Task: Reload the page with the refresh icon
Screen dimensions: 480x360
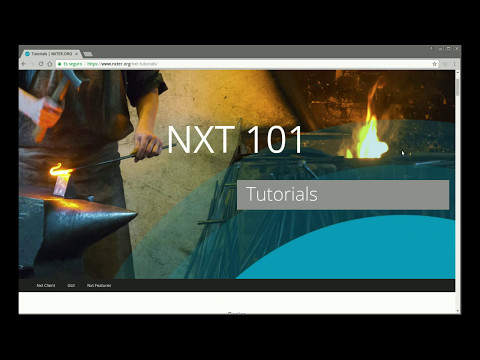Action: (x=41, y=64)
